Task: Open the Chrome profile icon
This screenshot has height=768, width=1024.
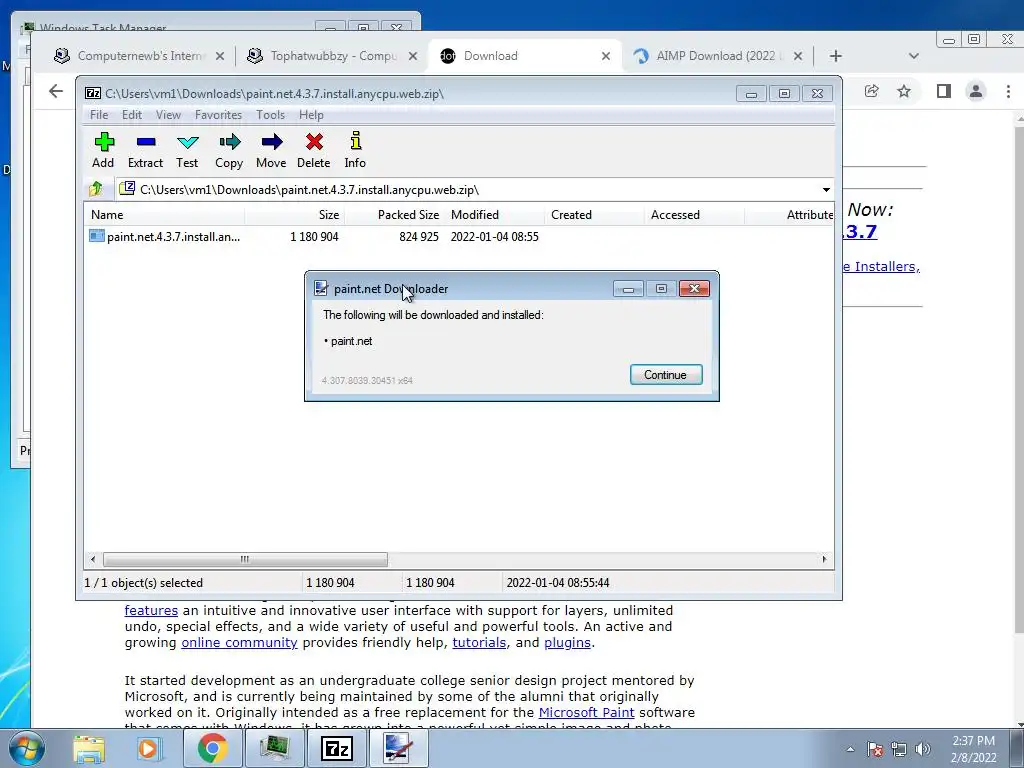Action: pyautogui.click(x=976, y=91)
